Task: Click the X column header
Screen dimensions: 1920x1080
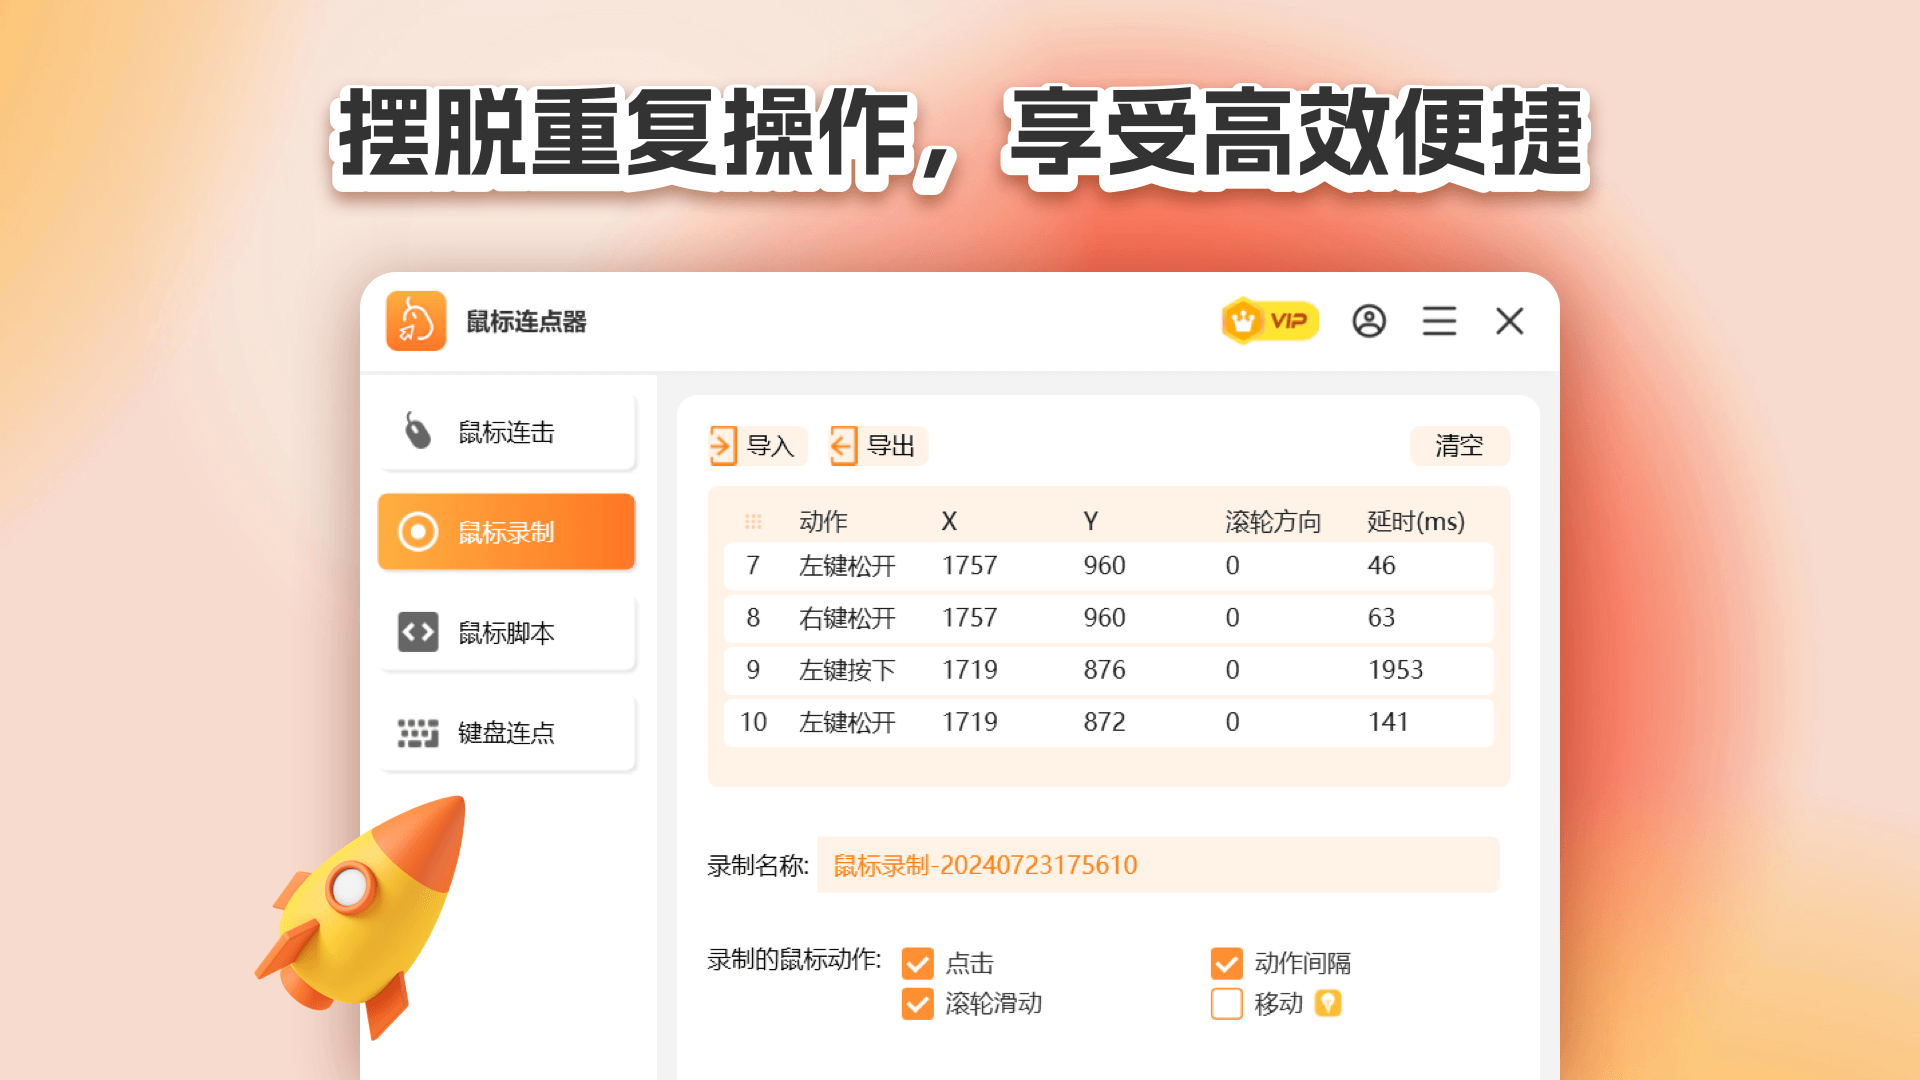Action: tap(949, 521)
